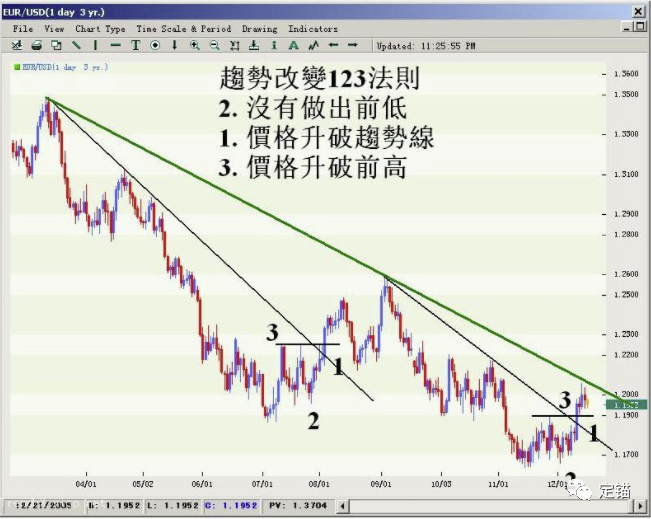The width and height of the screenshot is (651, 519).
Task: Select the trend line drawing tool
Action: pos(76,45)
